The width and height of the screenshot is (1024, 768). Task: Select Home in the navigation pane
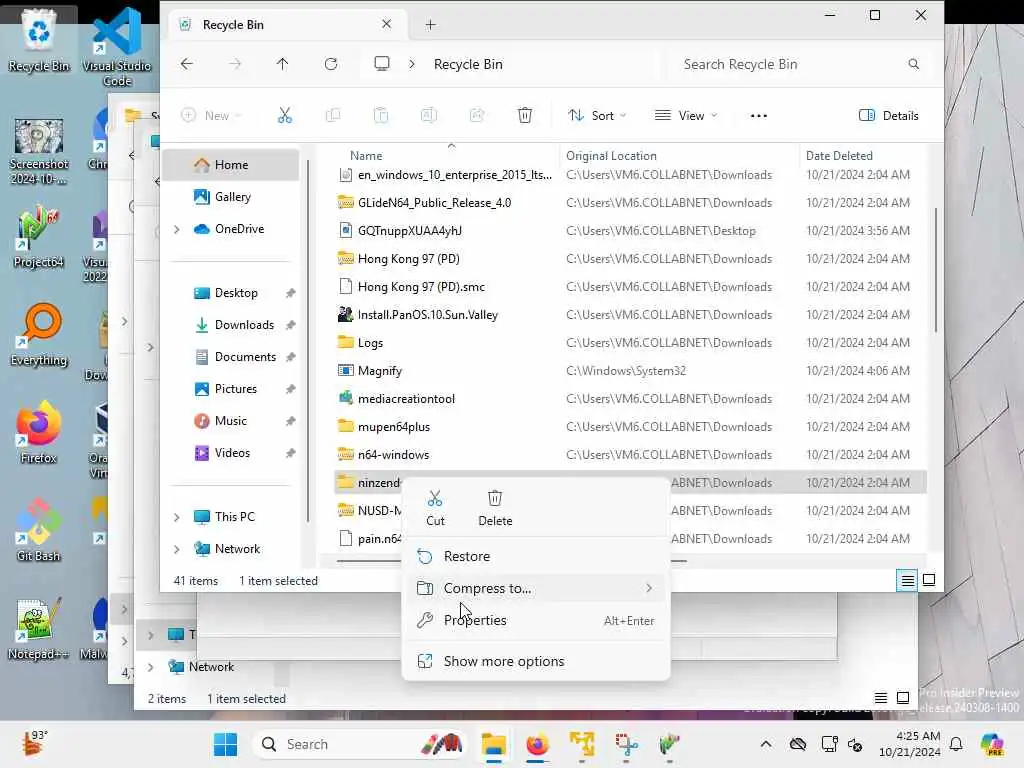pyautogui.click(x=230, y=165)
